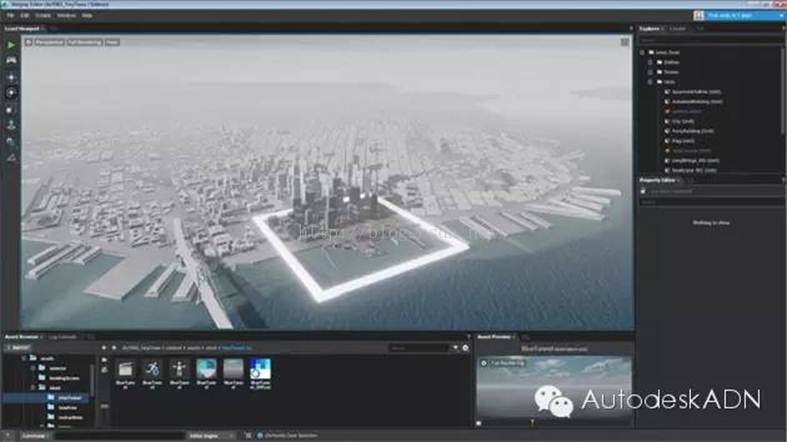Select the Move tool in left toolbar

point(10,76)
